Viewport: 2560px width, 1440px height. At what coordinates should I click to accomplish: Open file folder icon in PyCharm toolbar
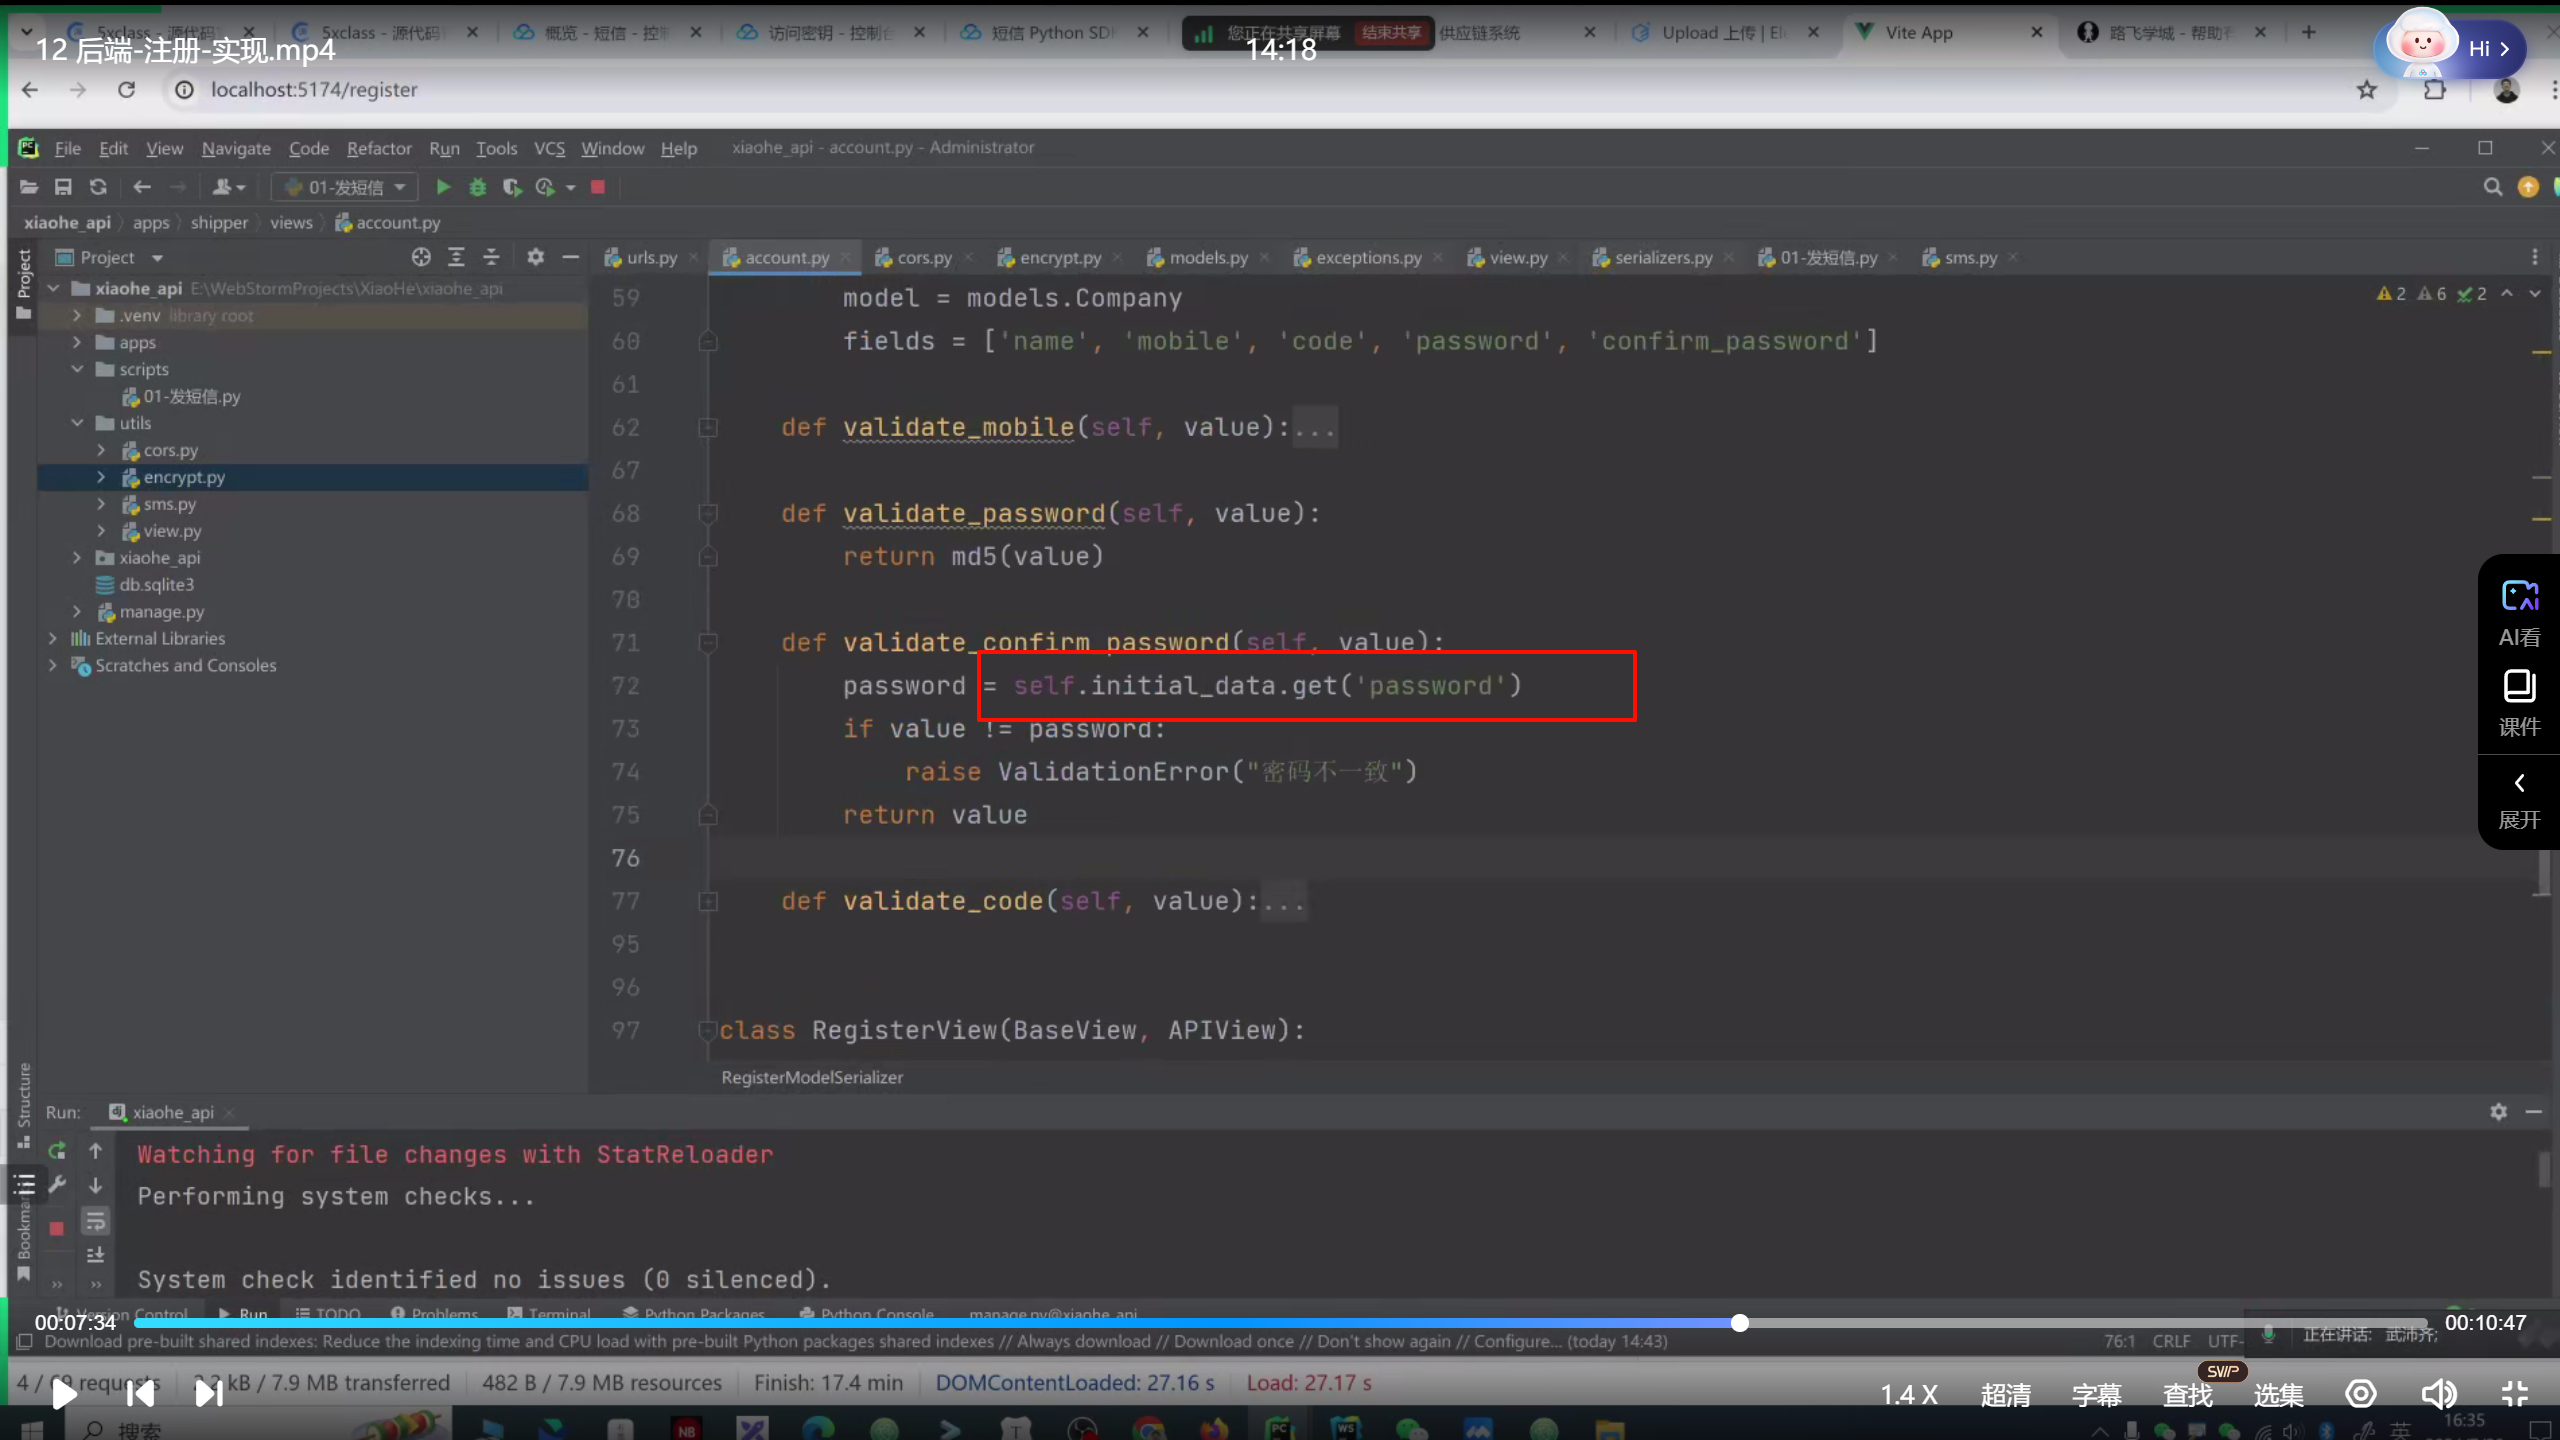coord(29,187)
